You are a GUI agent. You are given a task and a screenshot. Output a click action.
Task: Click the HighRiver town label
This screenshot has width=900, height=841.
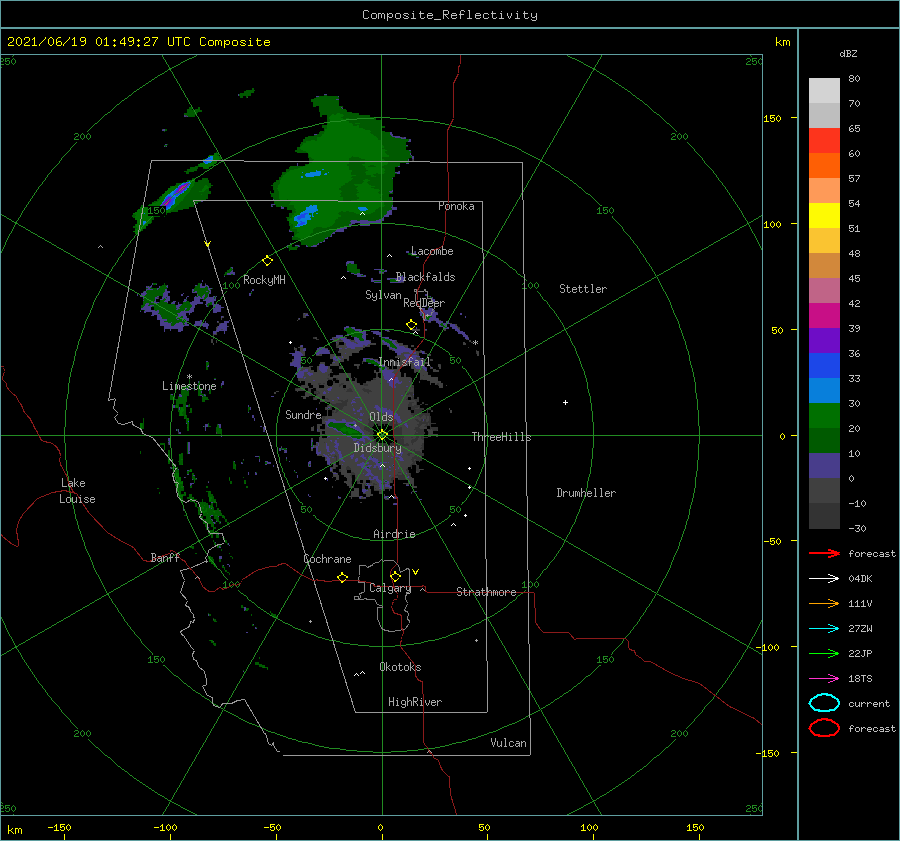[x=414, y=702]
